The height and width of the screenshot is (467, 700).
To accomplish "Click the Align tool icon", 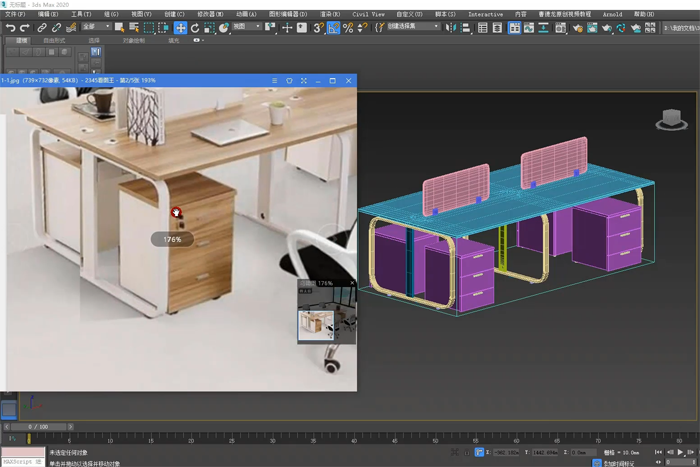I will [466, 28].
